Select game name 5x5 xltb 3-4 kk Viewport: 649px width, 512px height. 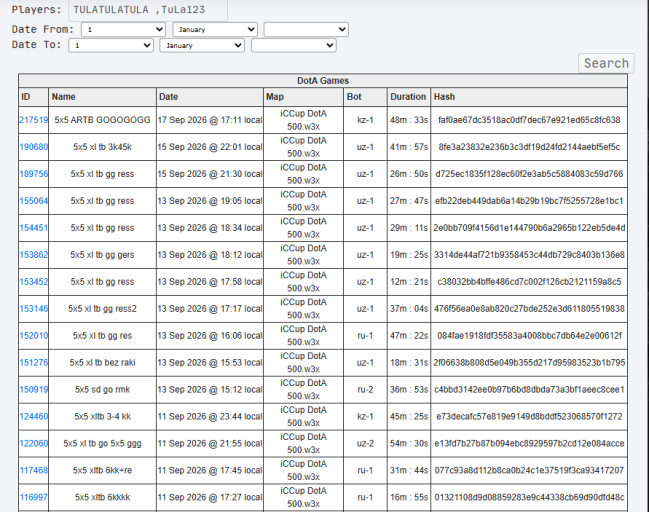point(102,416)
